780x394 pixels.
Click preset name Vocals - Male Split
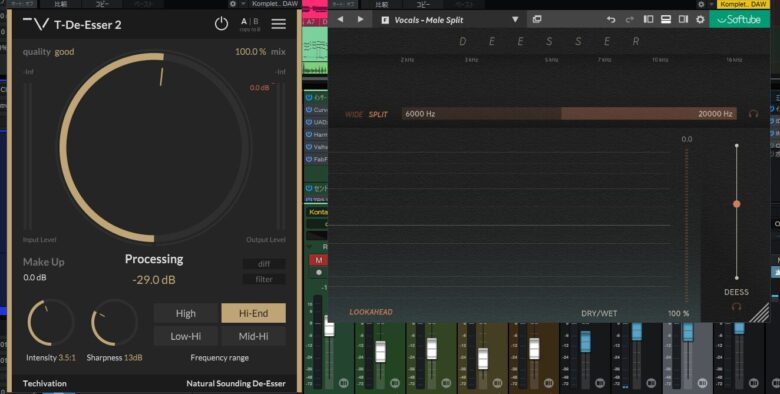429,20
